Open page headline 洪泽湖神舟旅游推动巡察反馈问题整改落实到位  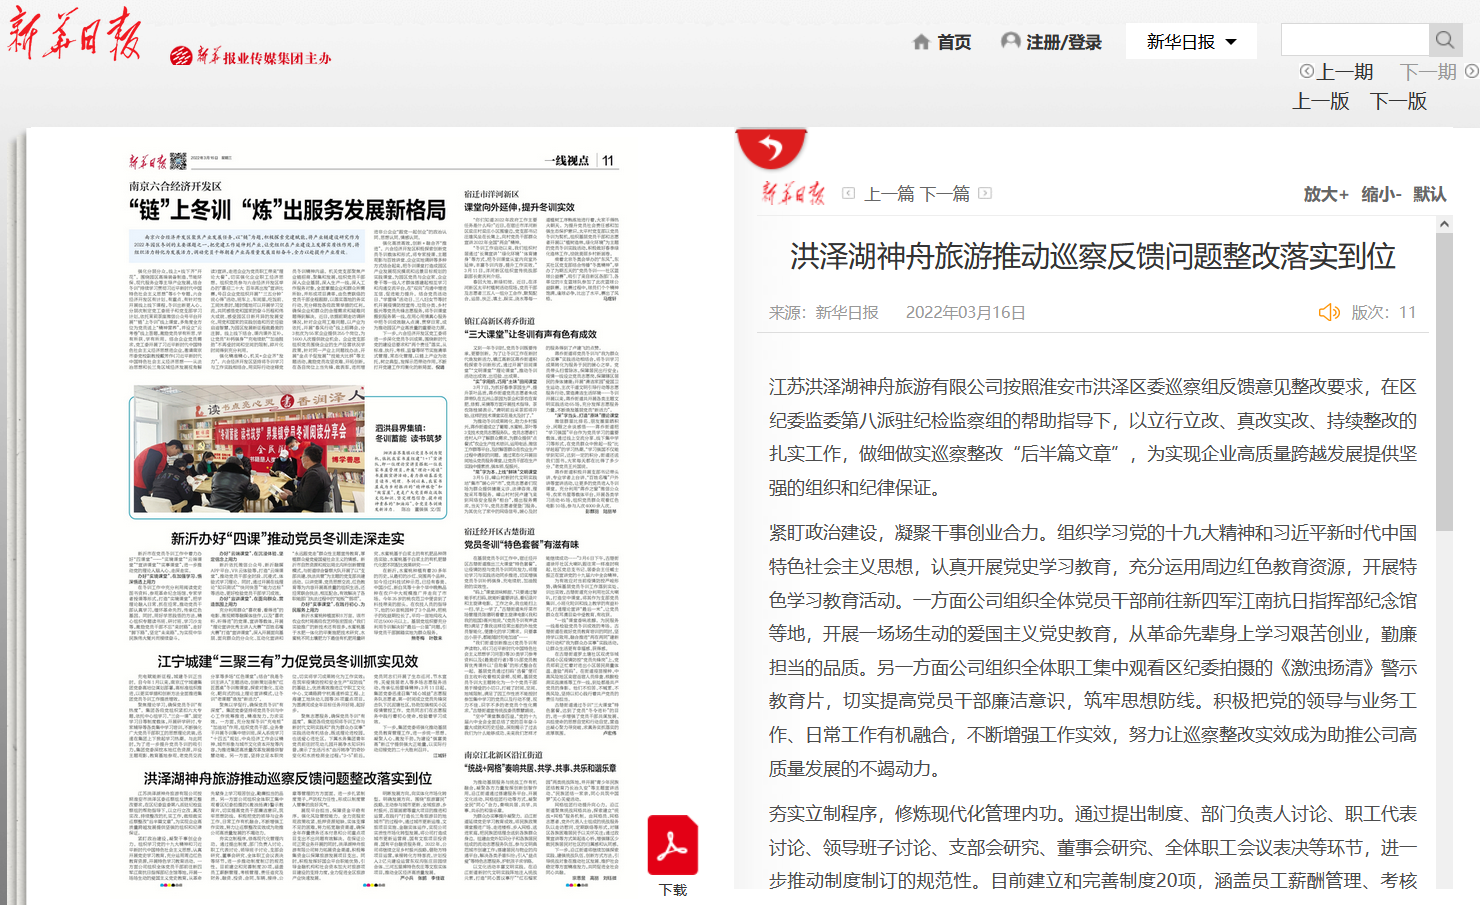coord(288,778)
